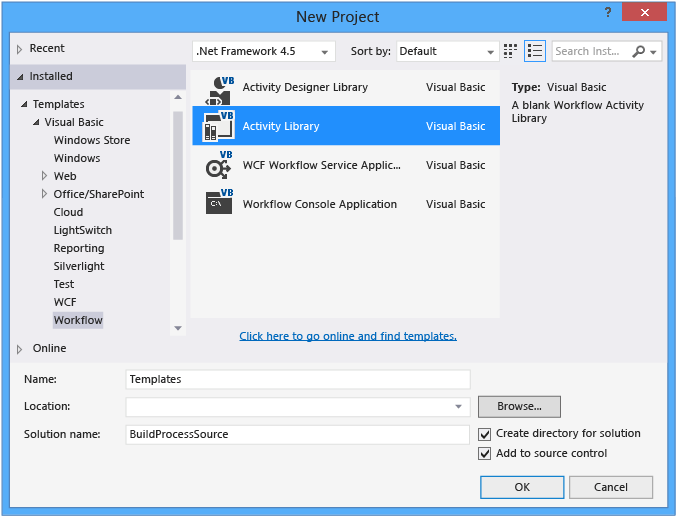Select the Silverlight tree item
The width and height of the screenshot is (676, 516).
coord(79,266)
